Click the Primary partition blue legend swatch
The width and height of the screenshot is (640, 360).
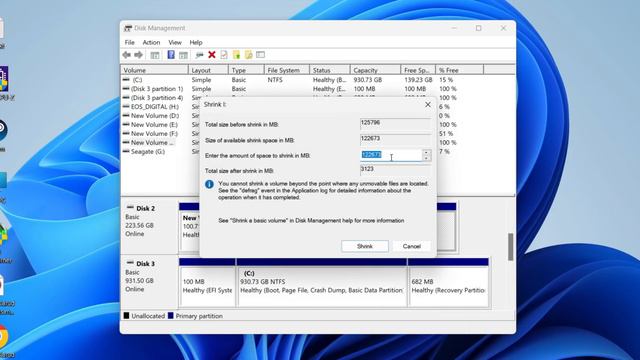point(171,316)
